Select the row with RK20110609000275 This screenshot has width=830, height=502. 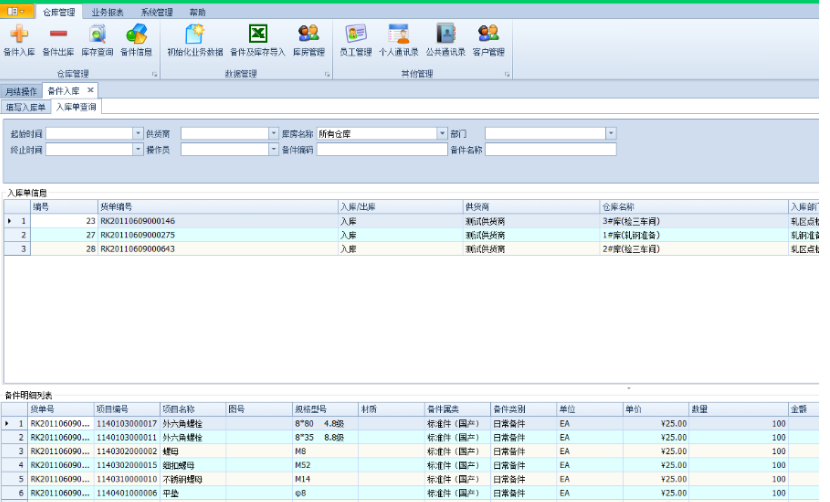(x=137, y=234)
